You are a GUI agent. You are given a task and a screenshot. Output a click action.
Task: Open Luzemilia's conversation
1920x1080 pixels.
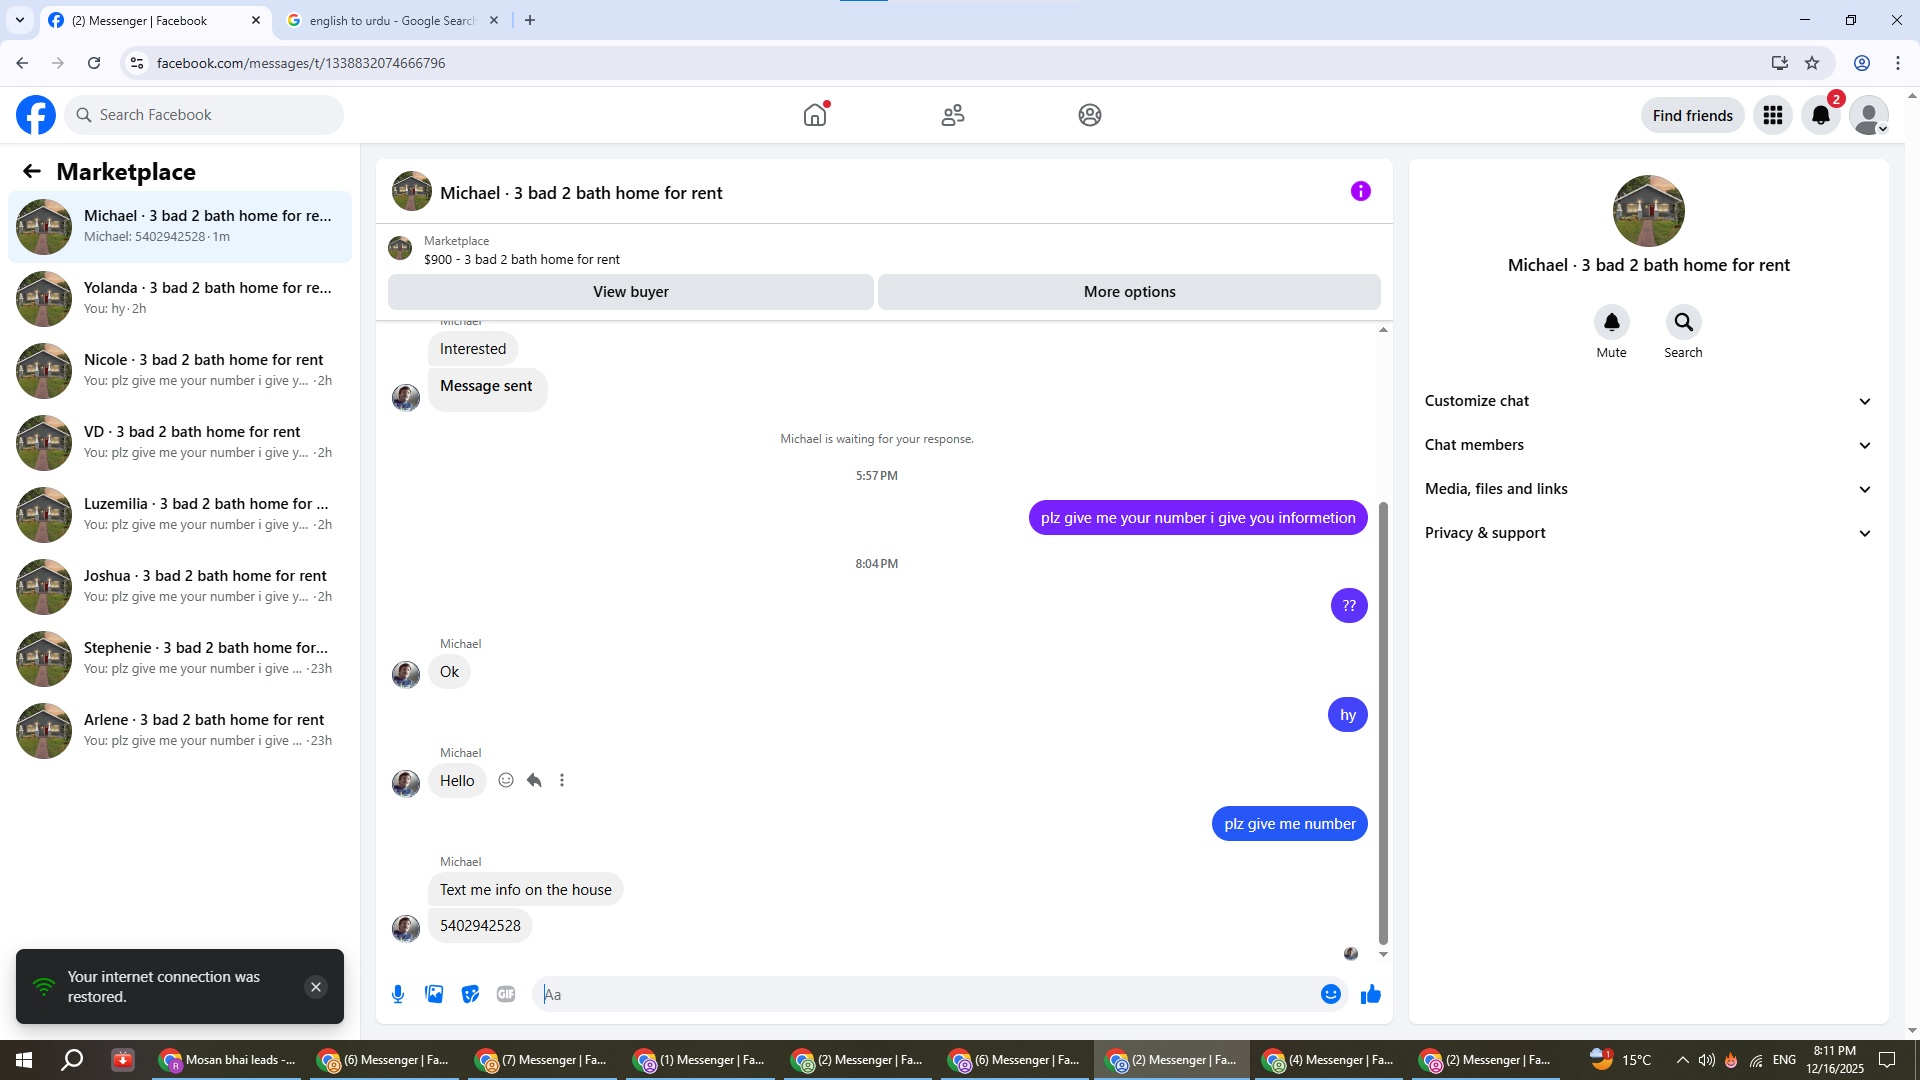pyautogui.click(x=180, y=514)
